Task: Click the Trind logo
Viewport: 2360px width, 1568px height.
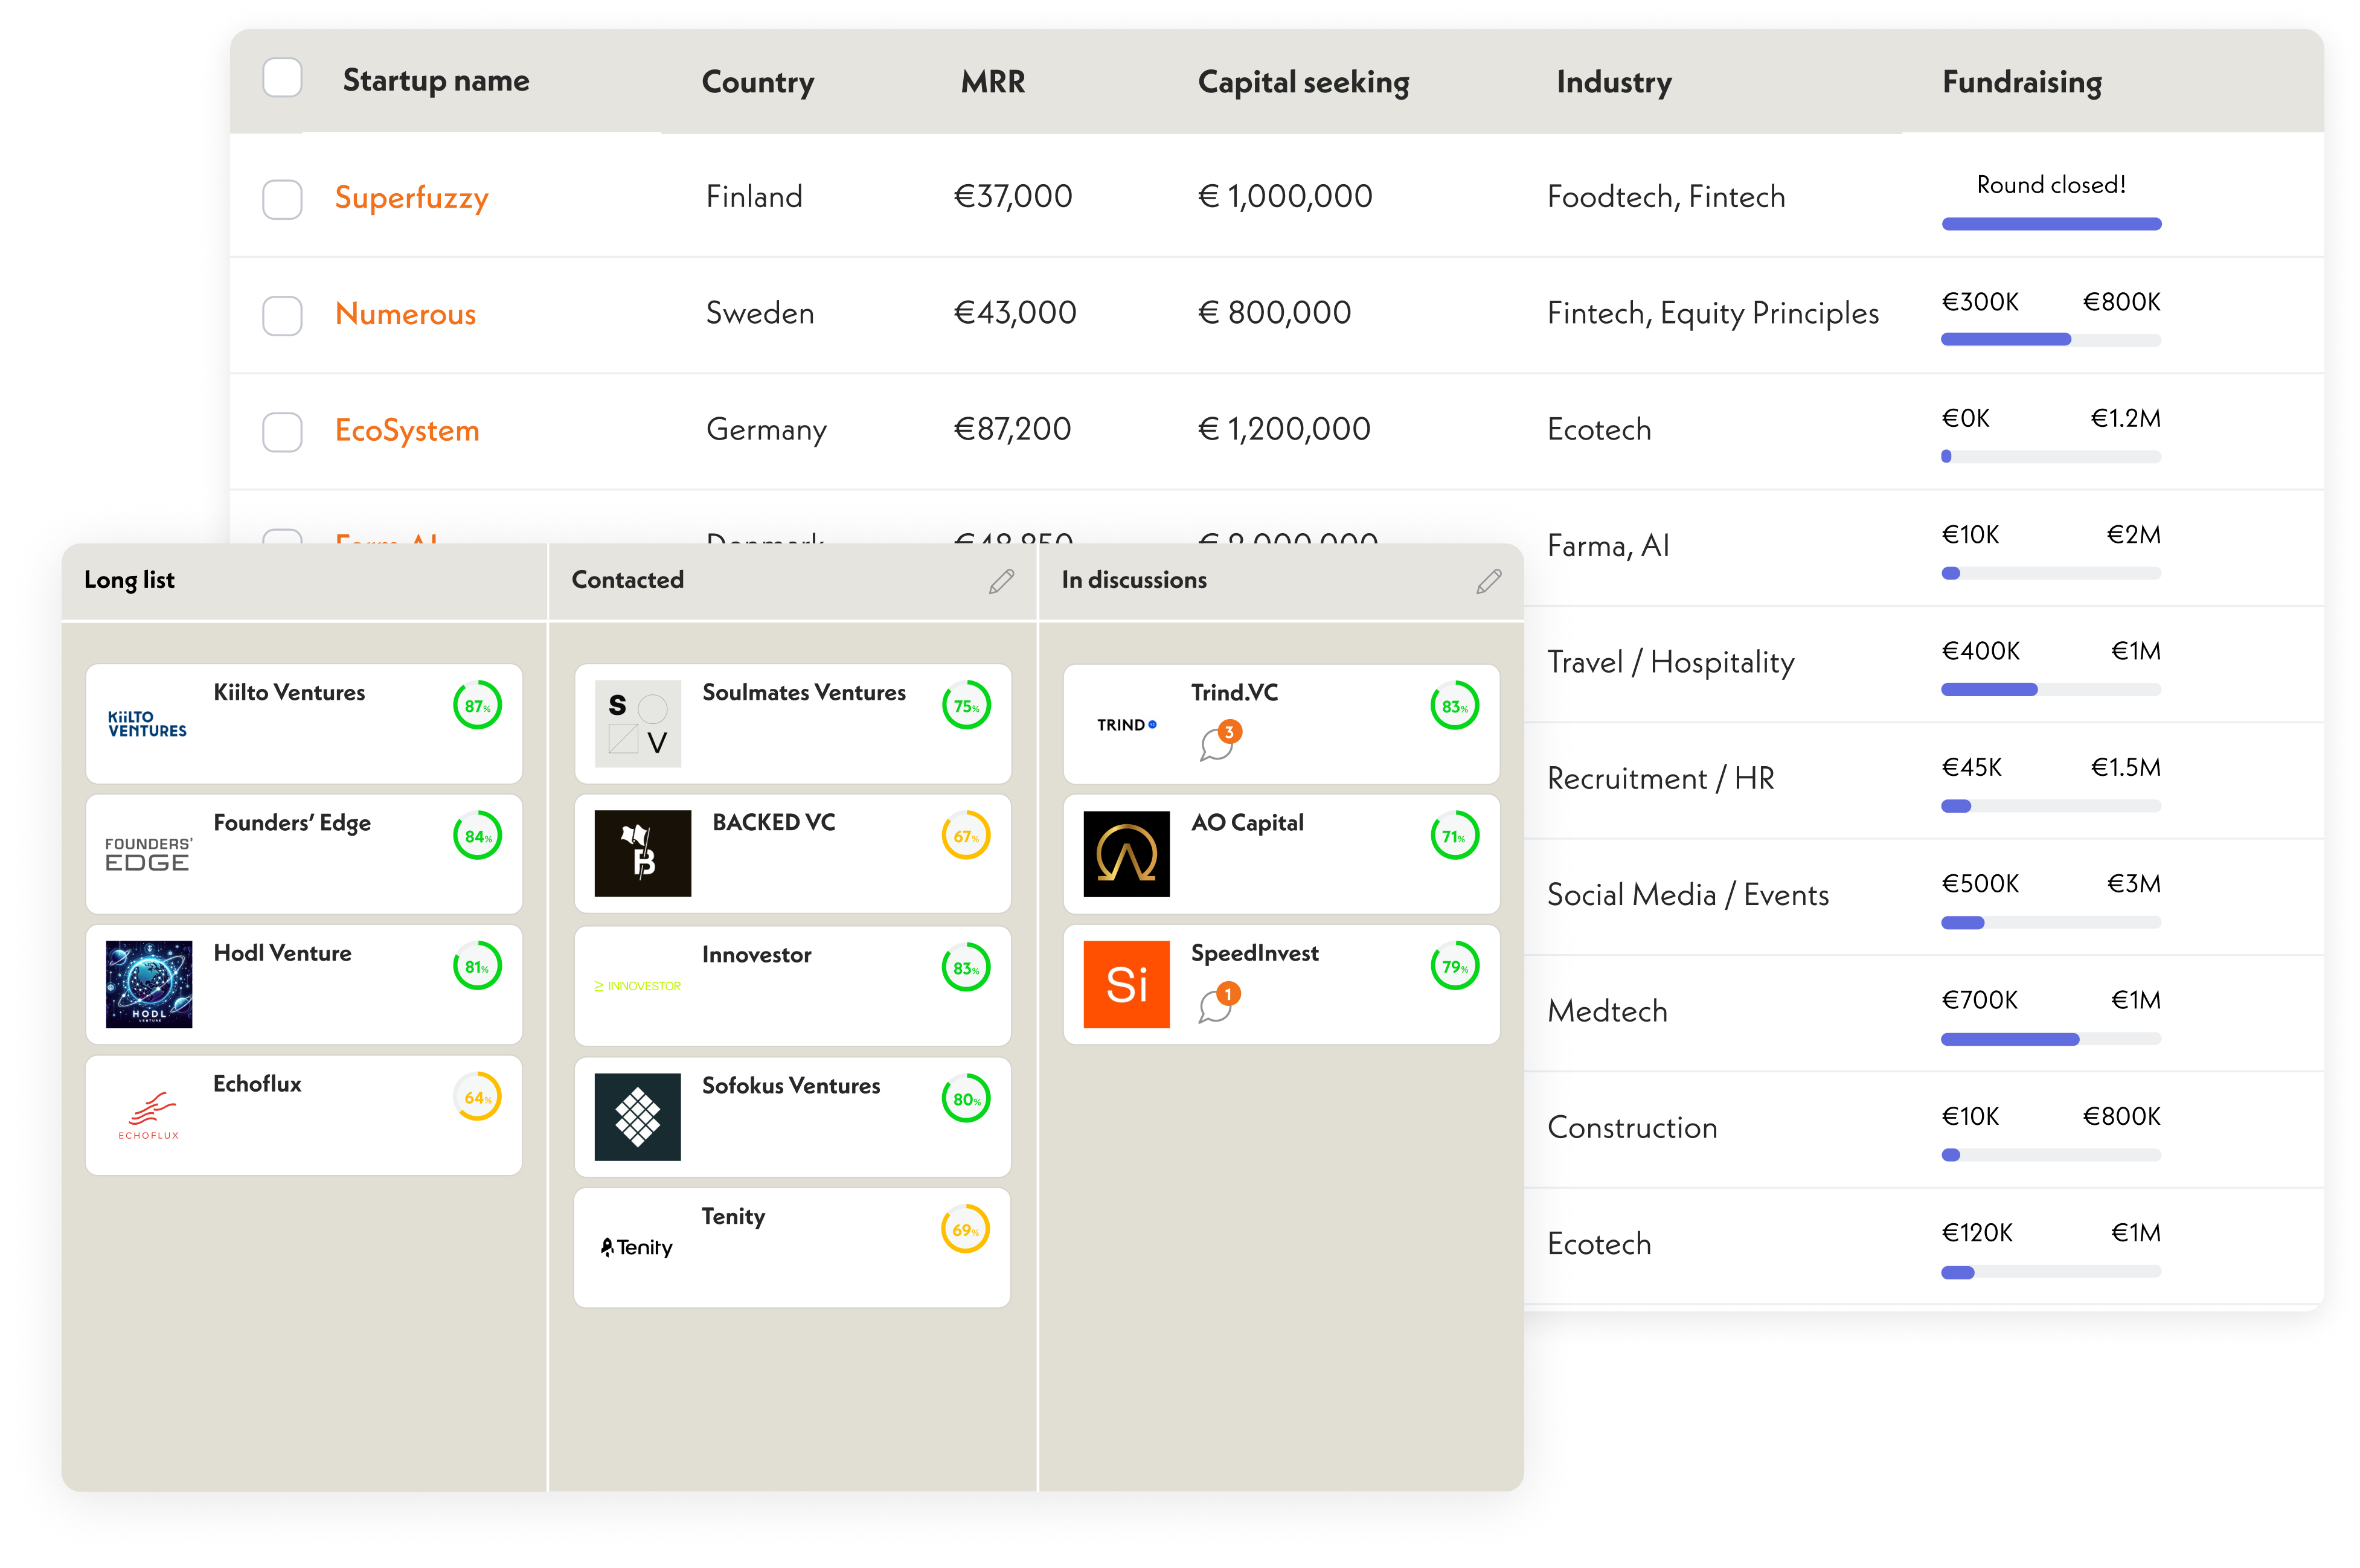Action: coord(1126,725)
